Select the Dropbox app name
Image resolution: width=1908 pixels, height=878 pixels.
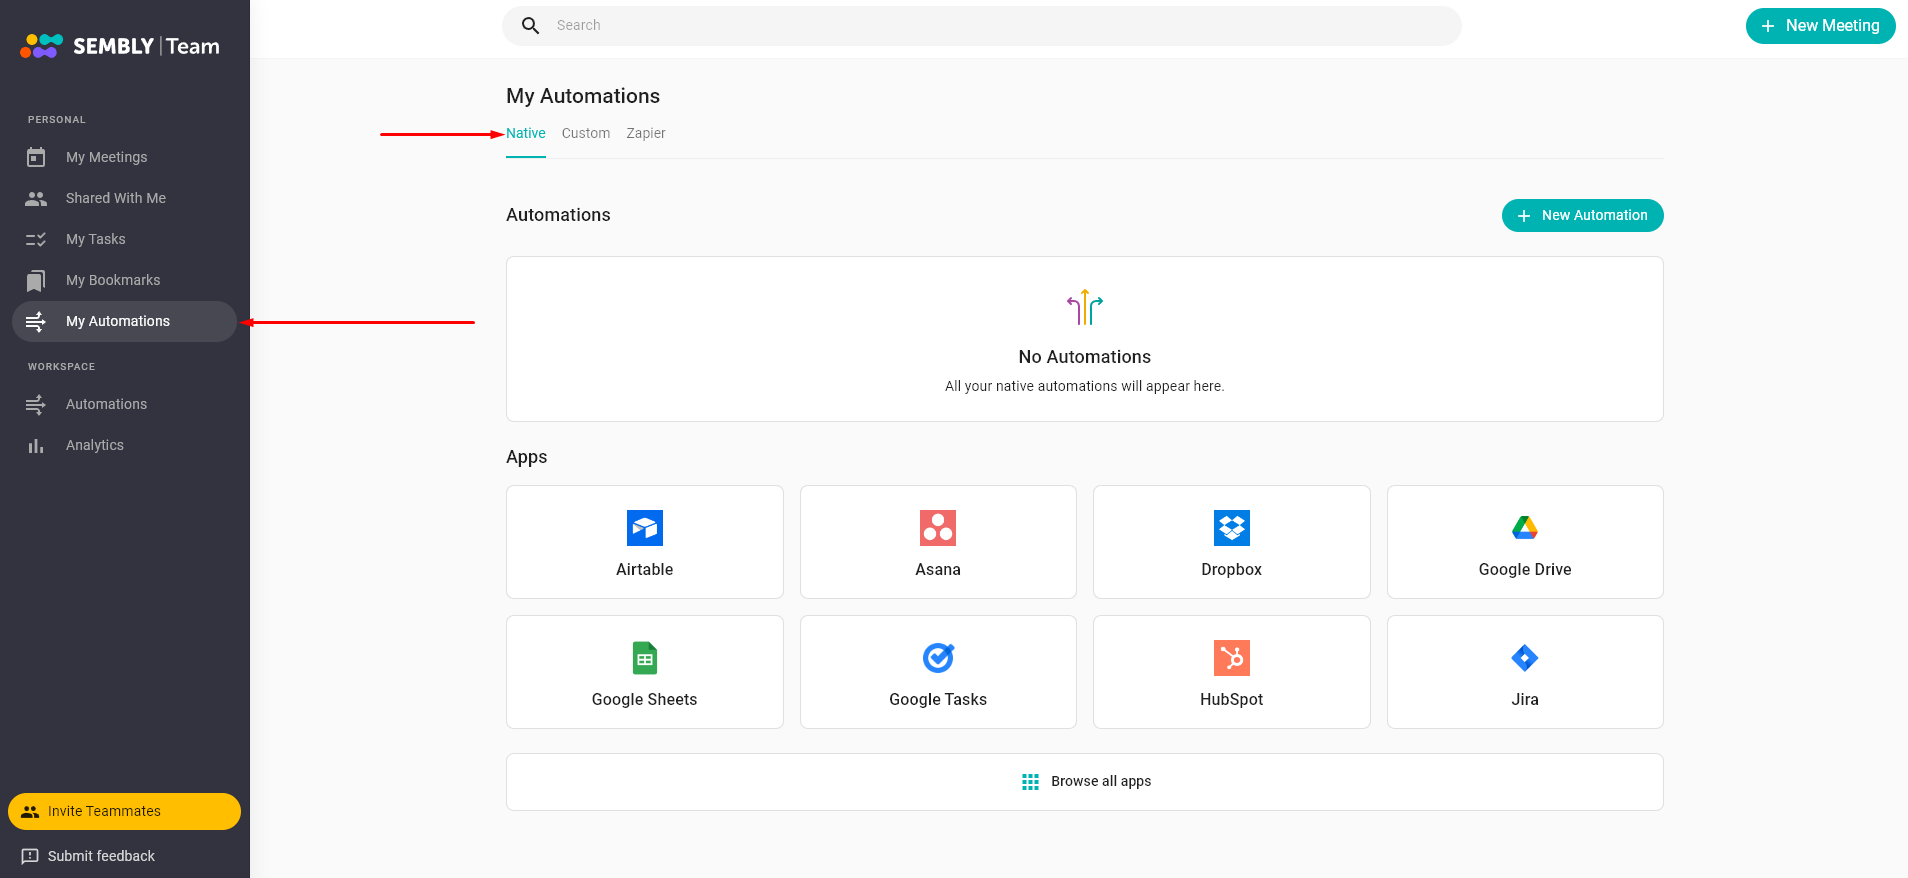pos(1232,569)
